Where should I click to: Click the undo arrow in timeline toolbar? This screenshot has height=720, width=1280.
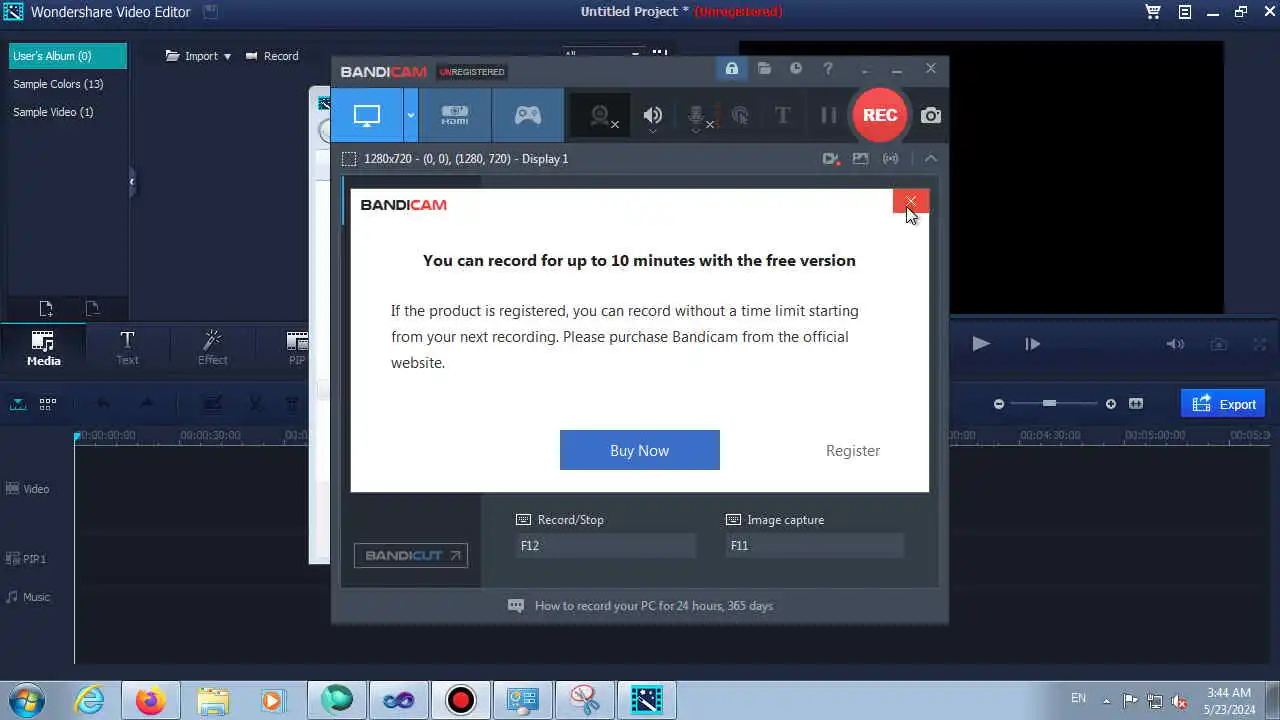pos(103,404)
